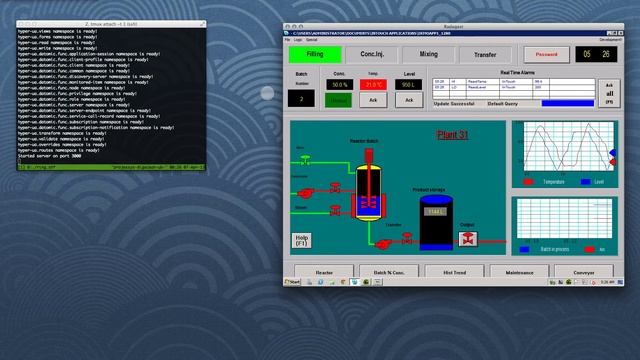Click the red pointer on trend chart edge
Viewport: 640px width, 360px height.
click(x=613, y=162)
